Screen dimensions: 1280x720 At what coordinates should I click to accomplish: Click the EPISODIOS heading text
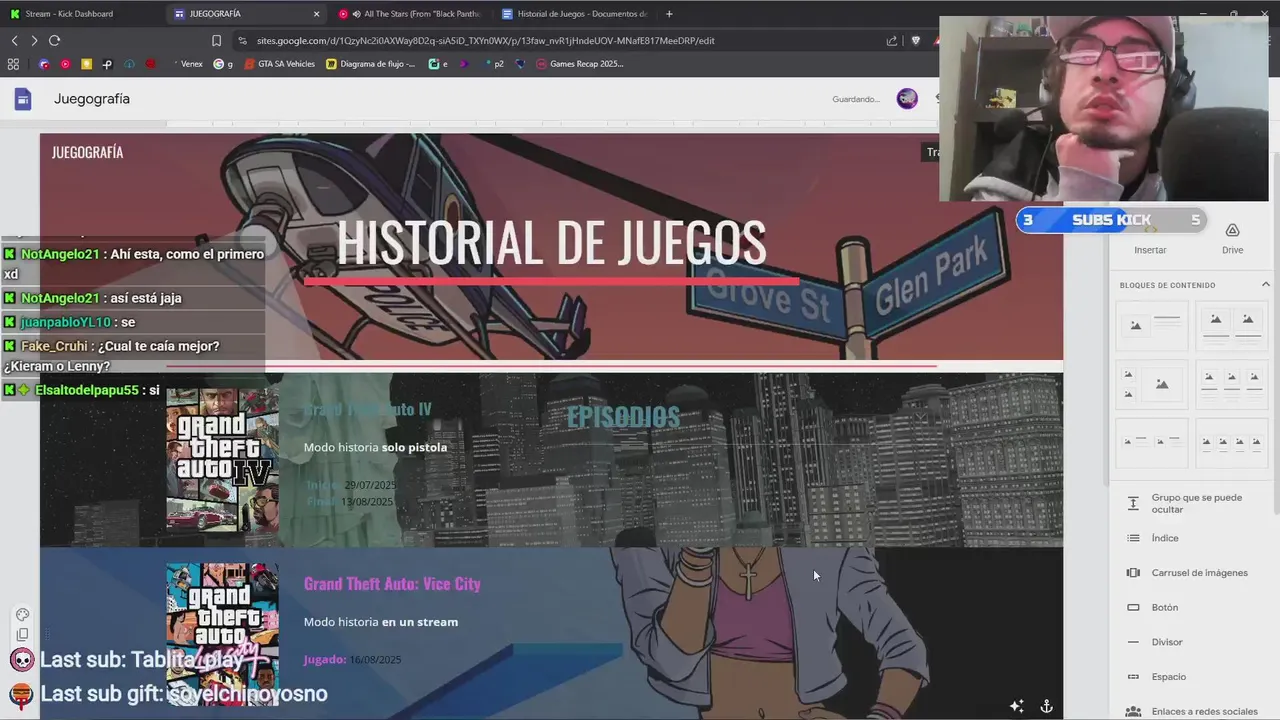tap(623, 417)
